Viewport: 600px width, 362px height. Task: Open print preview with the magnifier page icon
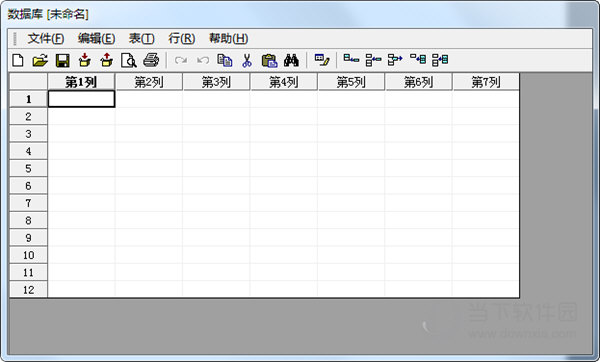(x=129, y=60)
